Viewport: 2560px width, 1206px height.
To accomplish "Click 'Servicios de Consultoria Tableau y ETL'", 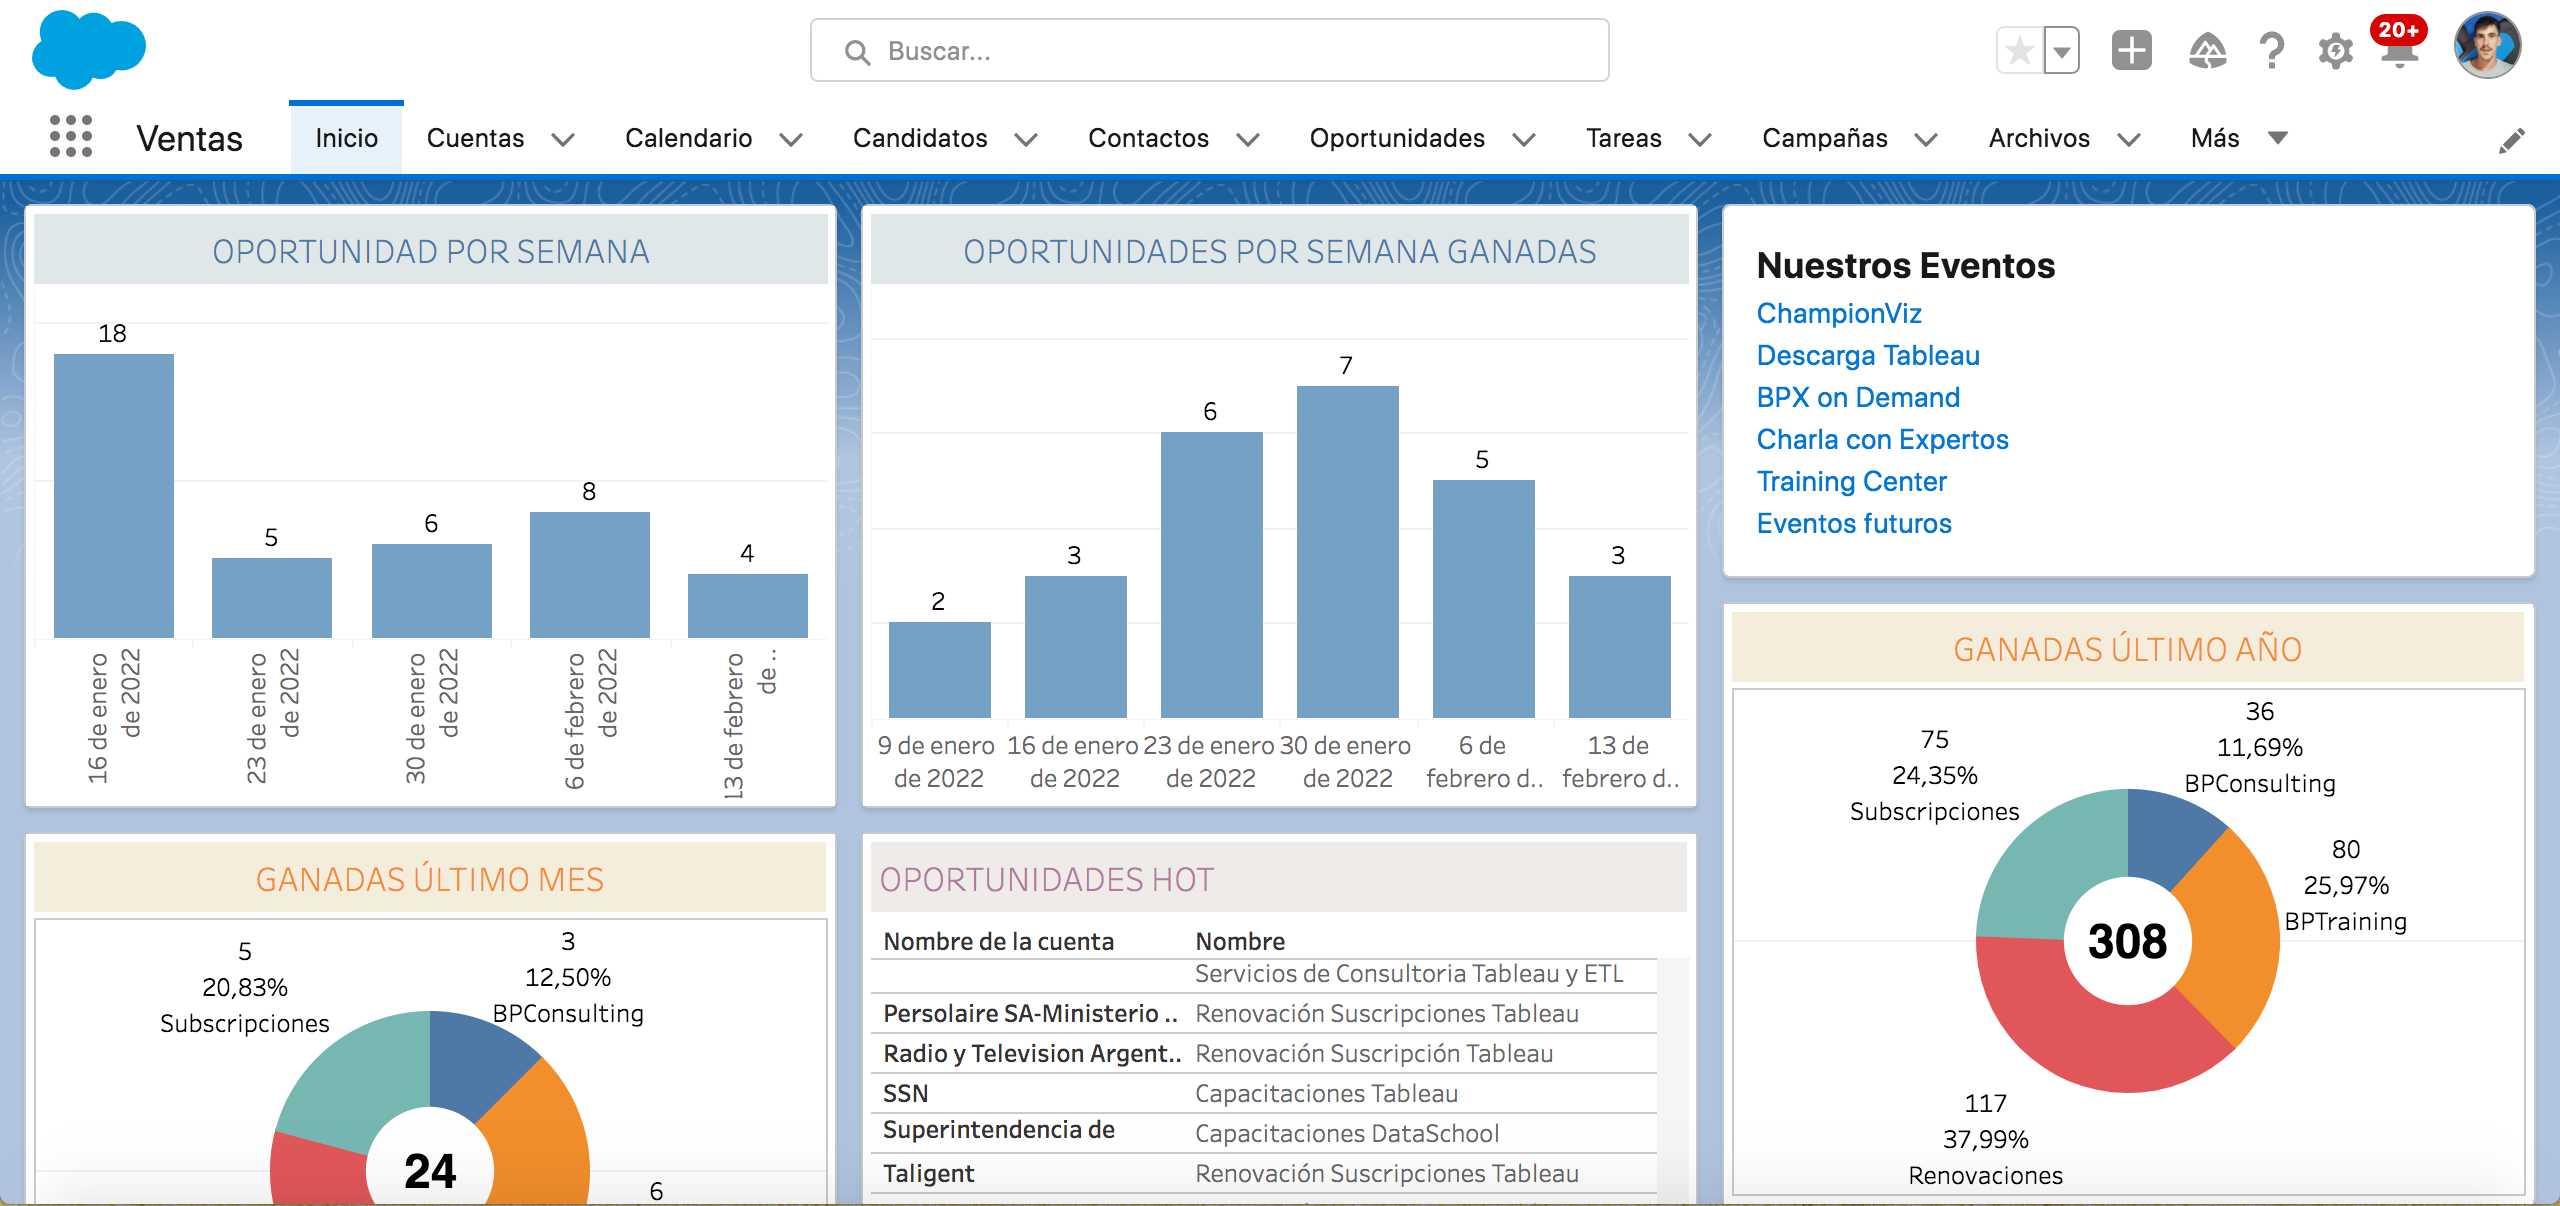I will click(x=1409, y=973).
